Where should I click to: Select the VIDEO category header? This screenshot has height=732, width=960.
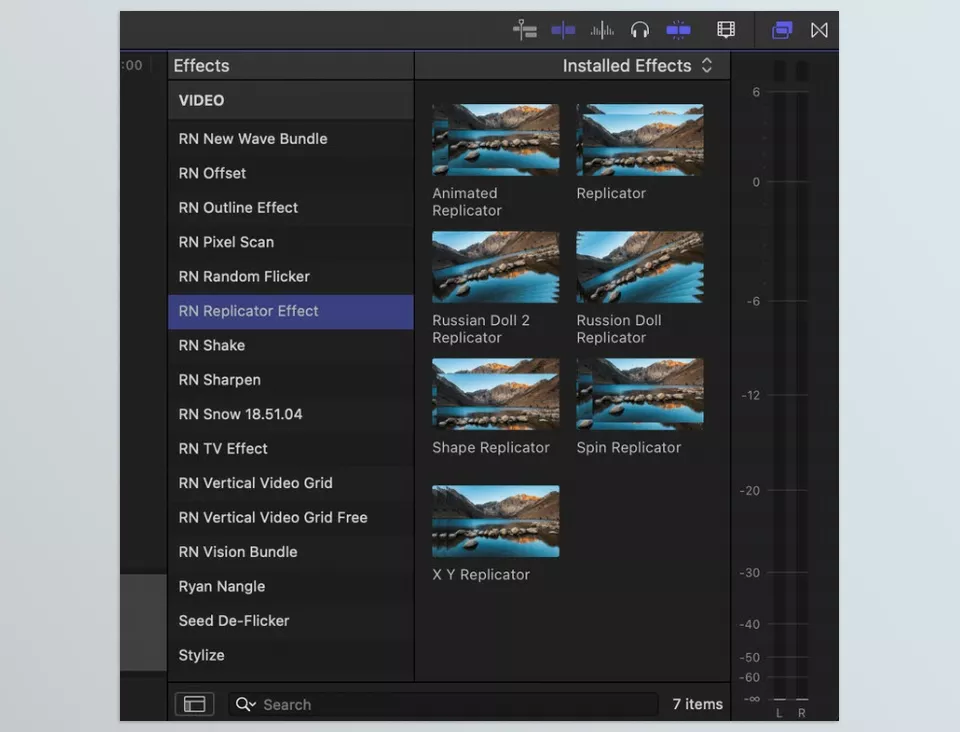tap(291, 100)
